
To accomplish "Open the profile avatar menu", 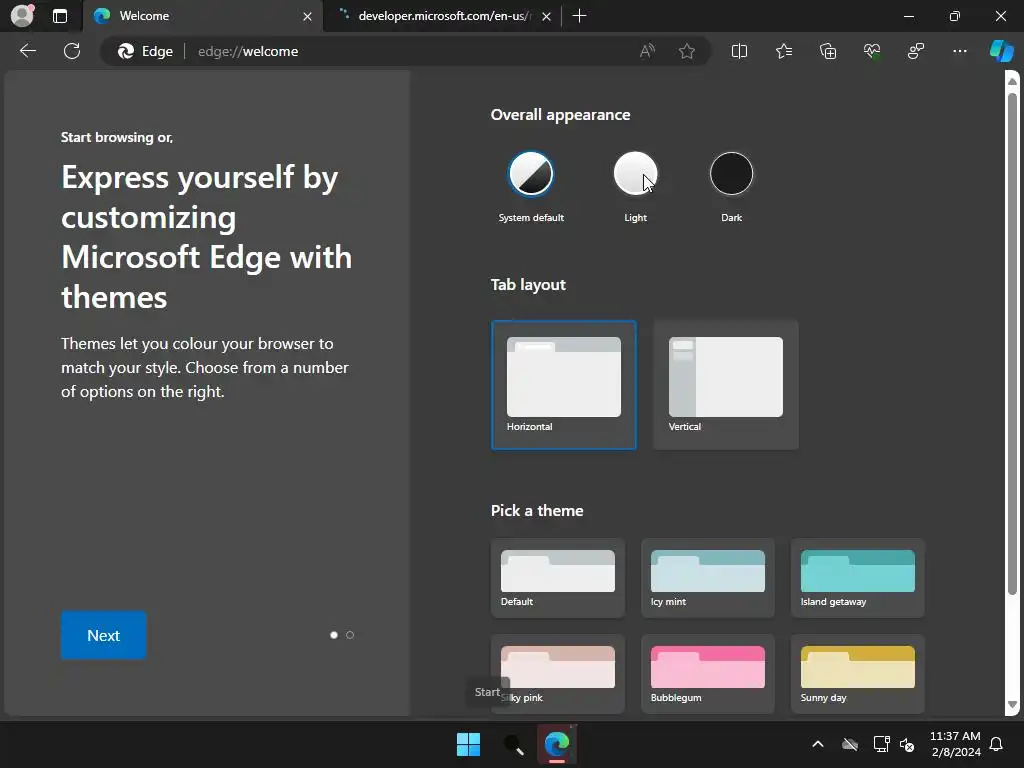I will (22, 16).
